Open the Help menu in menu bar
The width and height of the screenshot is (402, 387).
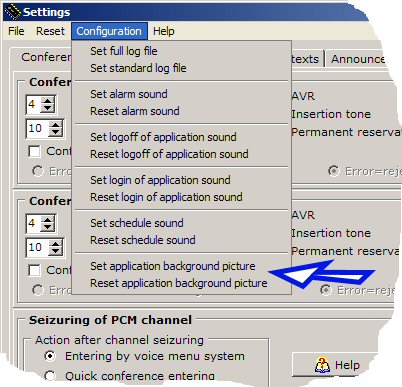(164, 31)
